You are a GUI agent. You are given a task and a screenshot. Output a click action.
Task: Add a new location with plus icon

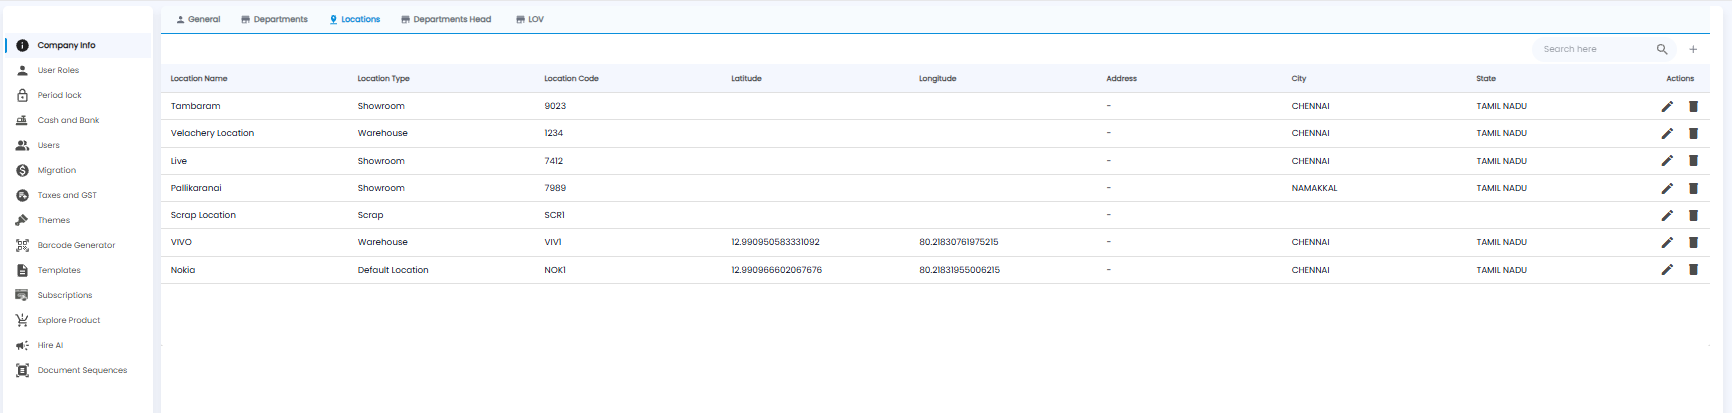(x=1693, y=49)
